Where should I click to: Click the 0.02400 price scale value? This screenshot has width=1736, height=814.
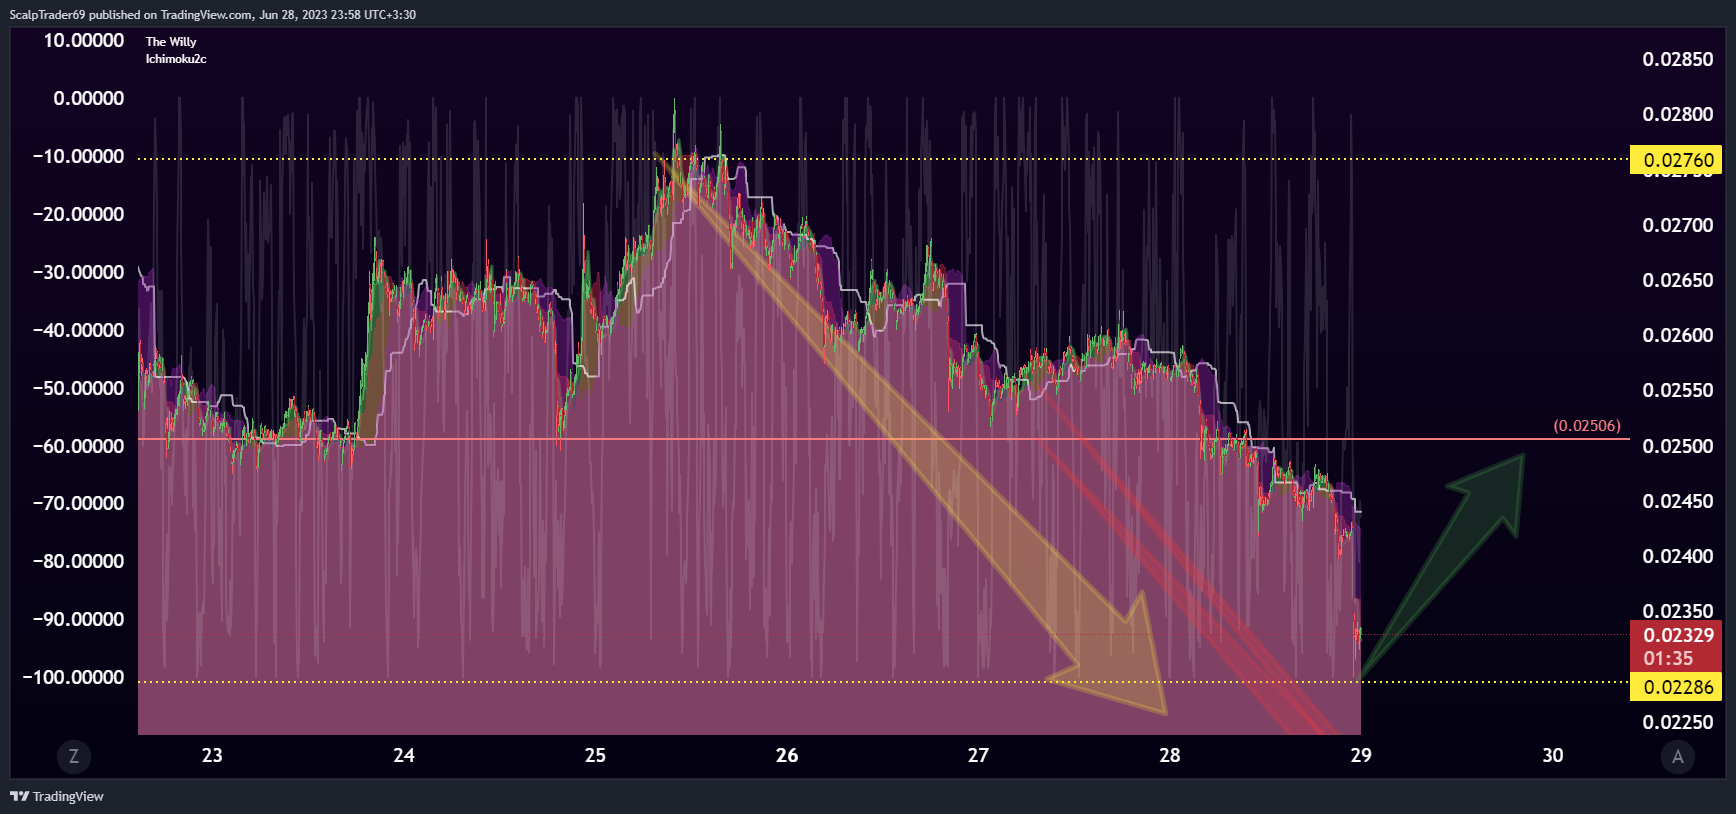[1678, 556]
